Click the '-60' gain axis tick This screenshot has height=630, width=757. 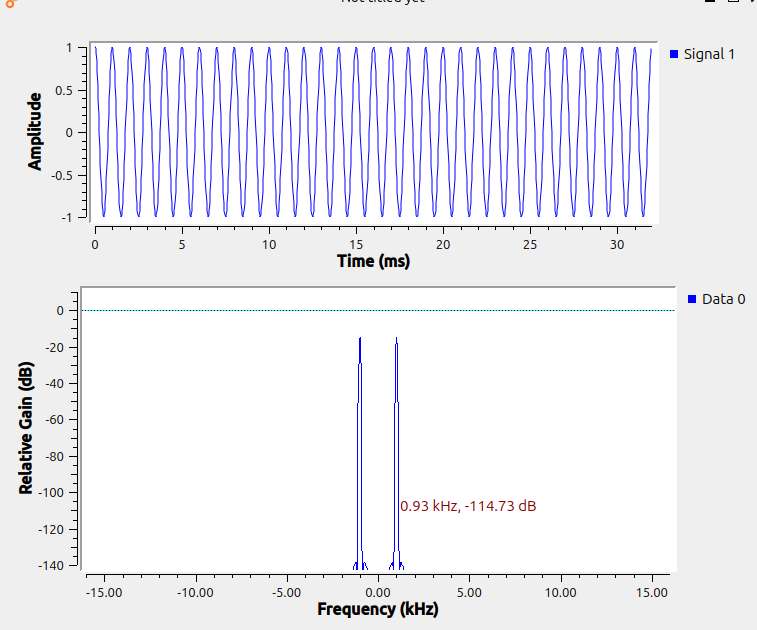pyautogui.click(x=55, y=420)
